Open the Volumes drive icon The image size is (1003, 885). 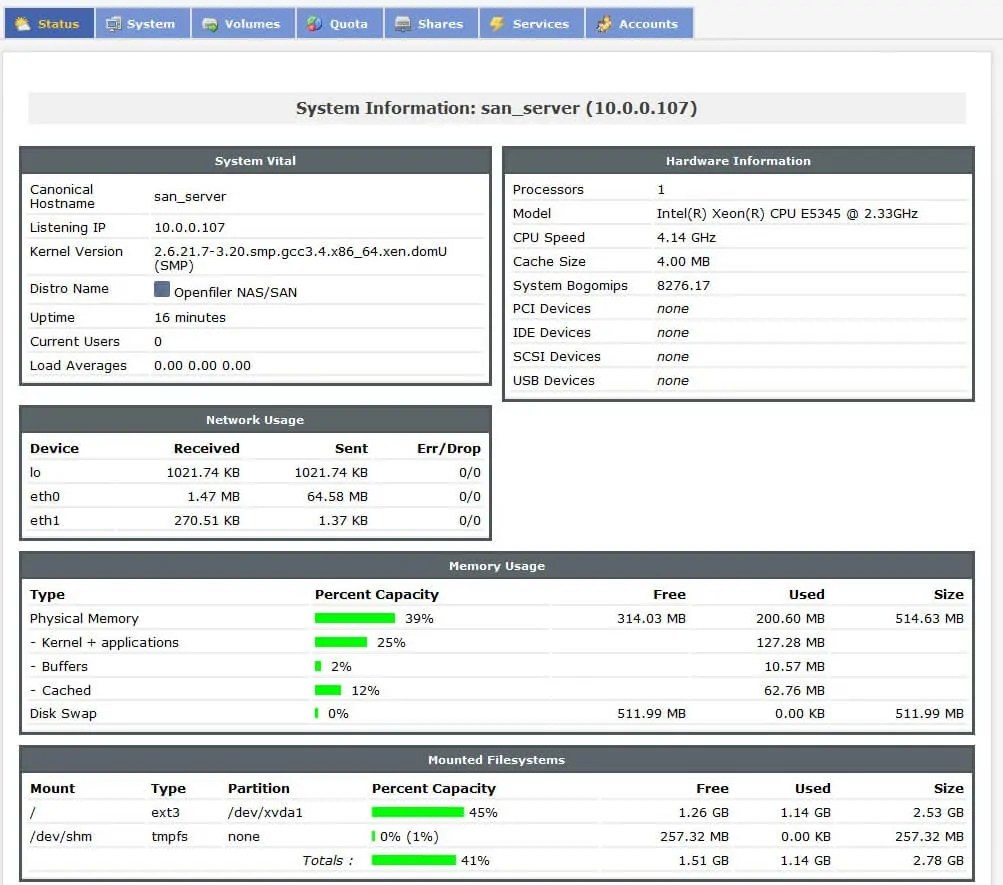pyautogui.click(x=211, y=22)
